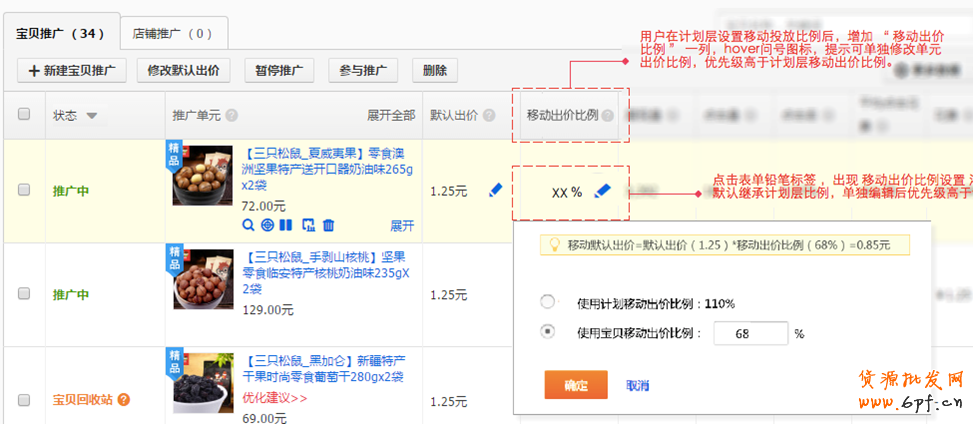Select 使用计划移动出价比例 radio option
The width and height of the screenshot is (973, 424).
pyautogui.click(x=547, y=302)
